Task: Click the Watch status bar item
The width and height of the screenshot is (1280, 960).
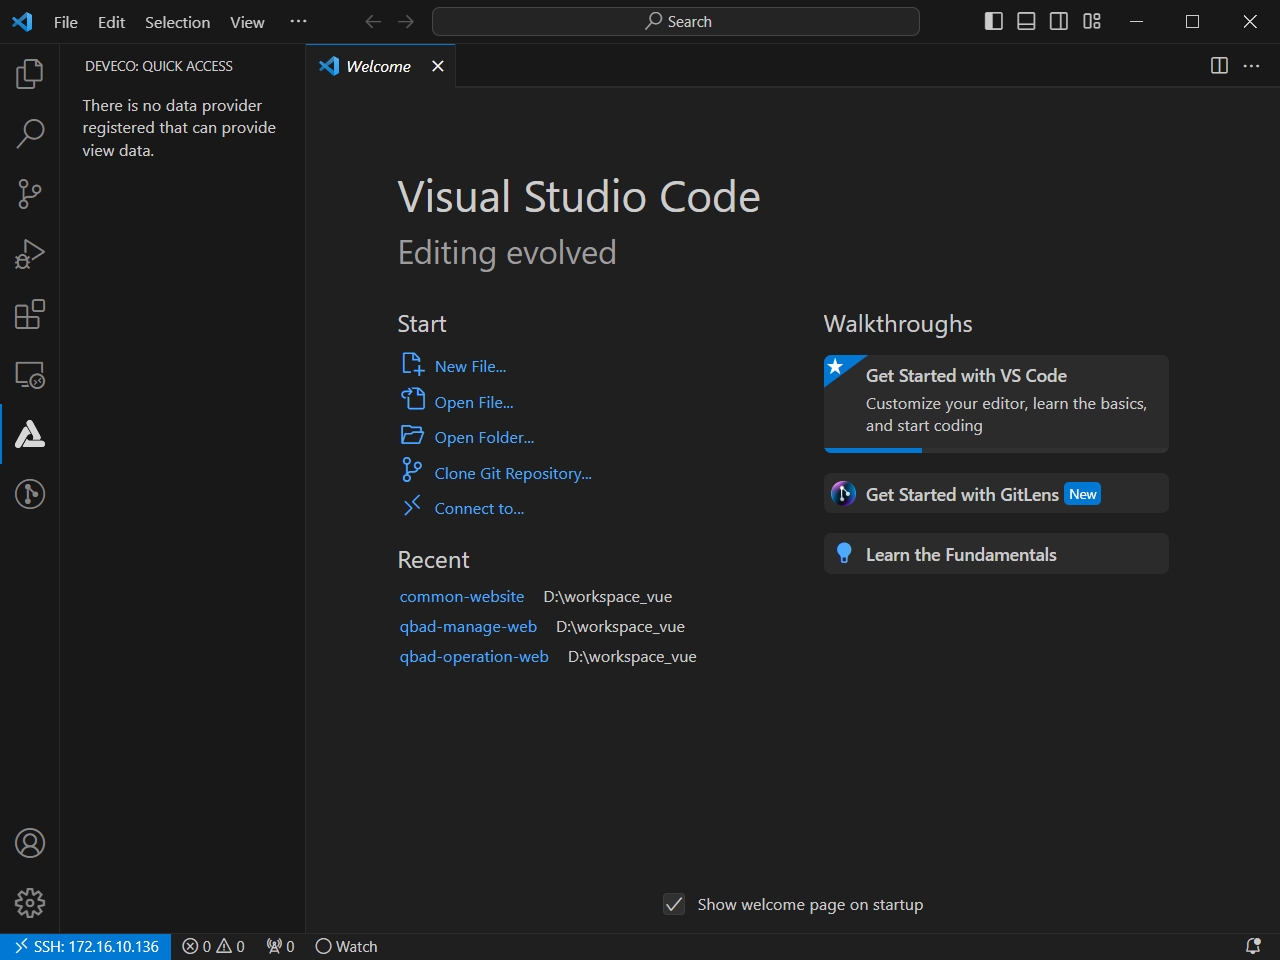Action: tap(346, 946)
